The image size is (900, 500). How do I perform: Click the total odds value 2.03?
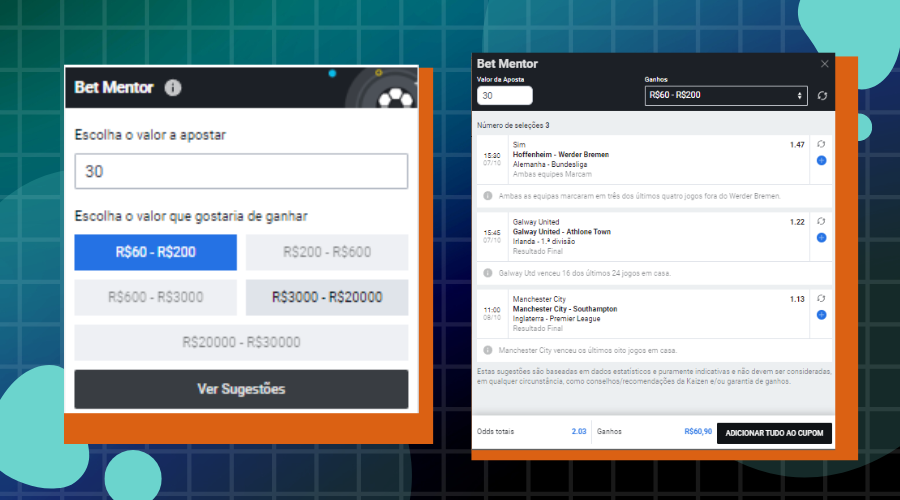[579, 431]
